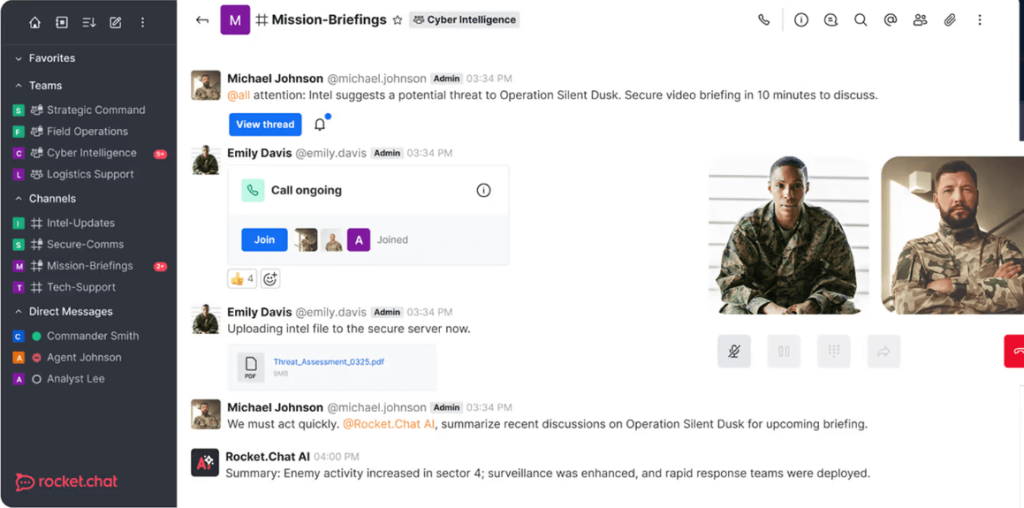Click the View thread button
The height and width of the screenshot is (508, 1024).
(265, 124)
